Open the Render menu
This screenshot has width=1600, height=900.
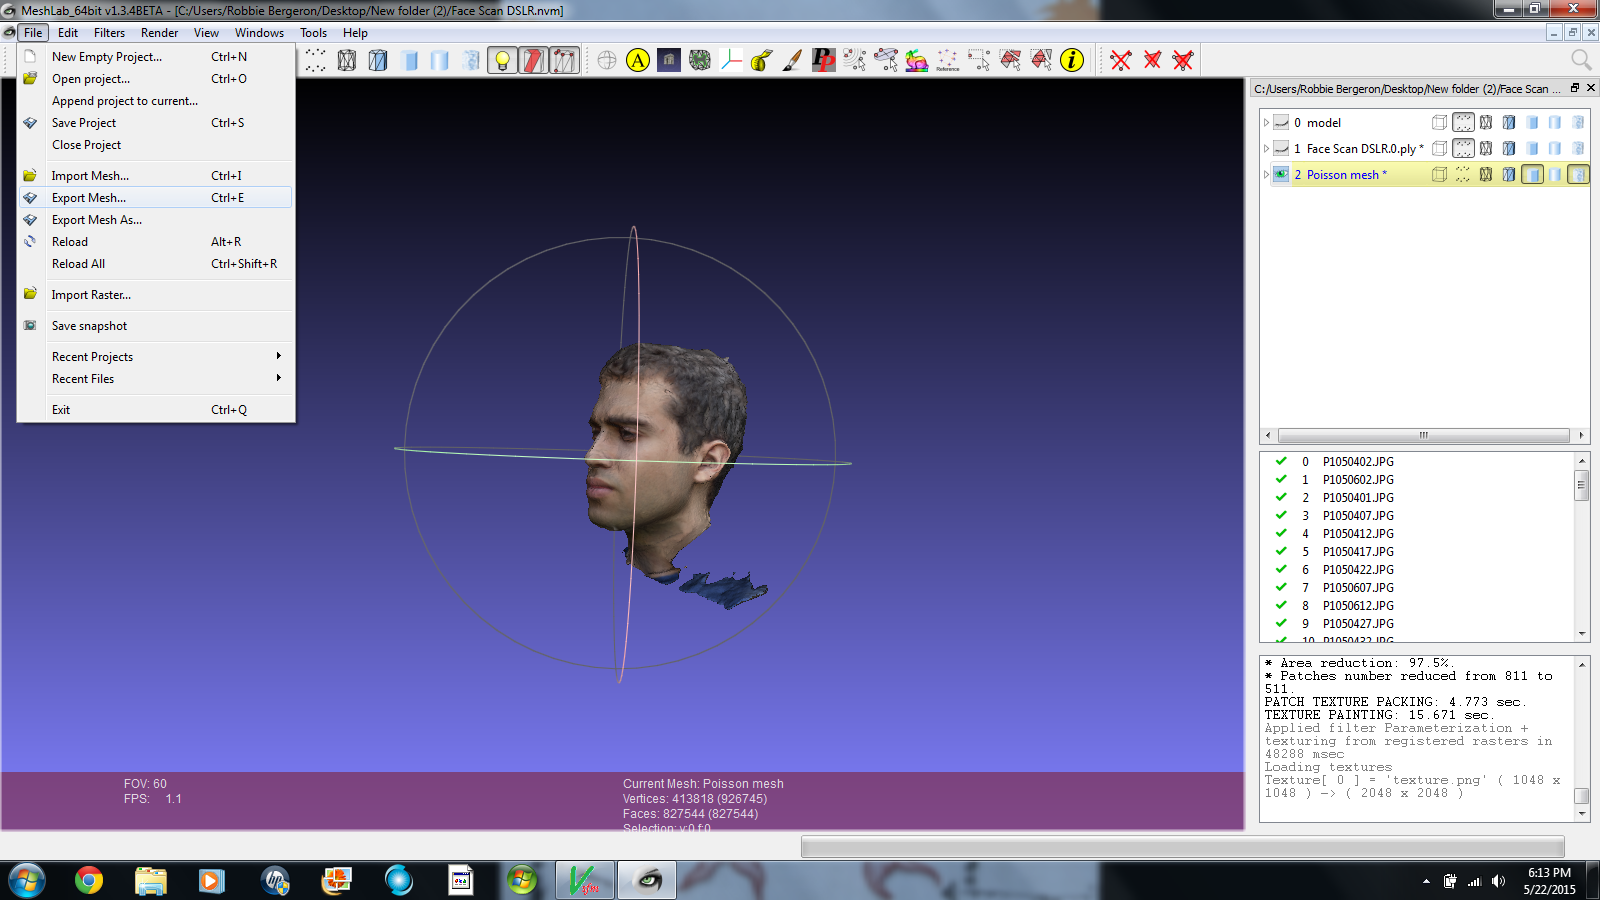159,33
